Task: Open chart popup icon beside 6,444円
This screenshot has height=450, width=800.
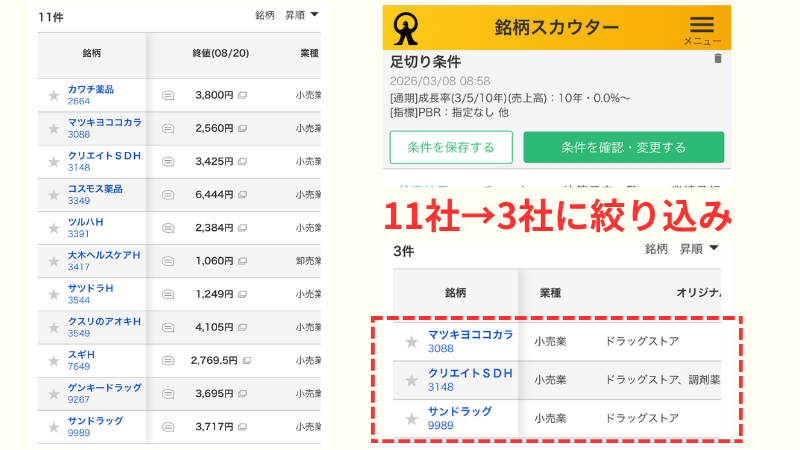Action: pyautogui.click(x=242, y=195)
